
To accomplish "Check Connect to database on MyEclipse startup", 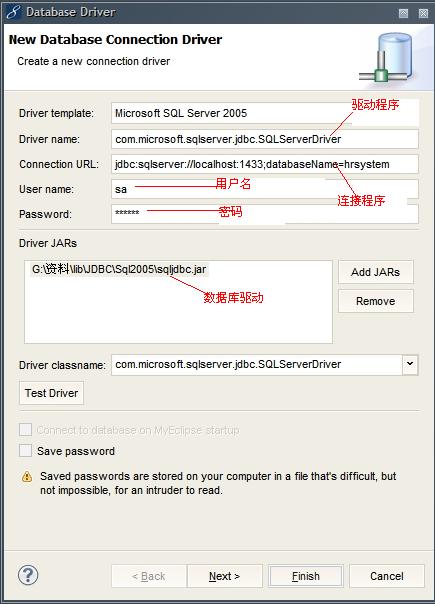I will (25, 429).
